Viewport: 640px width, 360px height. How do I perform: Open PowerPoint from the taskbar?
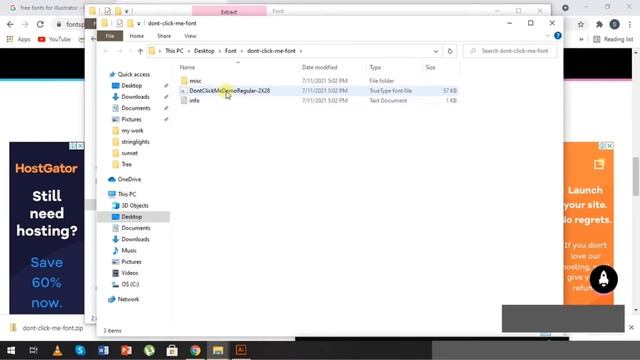tap(126, 350)
